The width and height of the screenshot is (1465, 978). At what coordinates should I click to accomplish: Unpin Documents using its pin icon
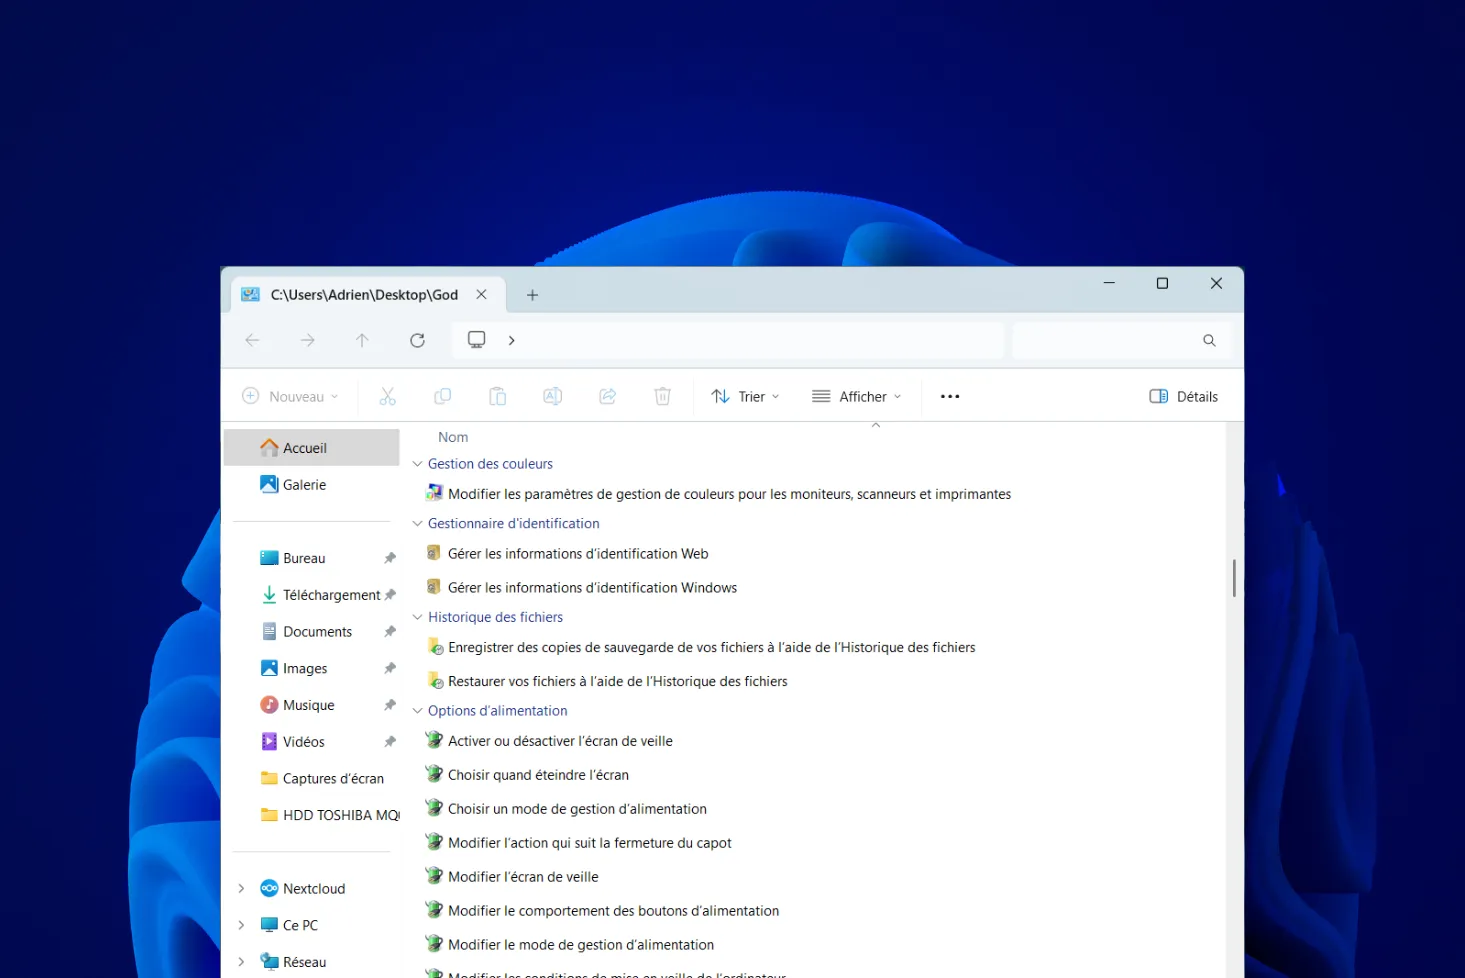click(390, 631)
